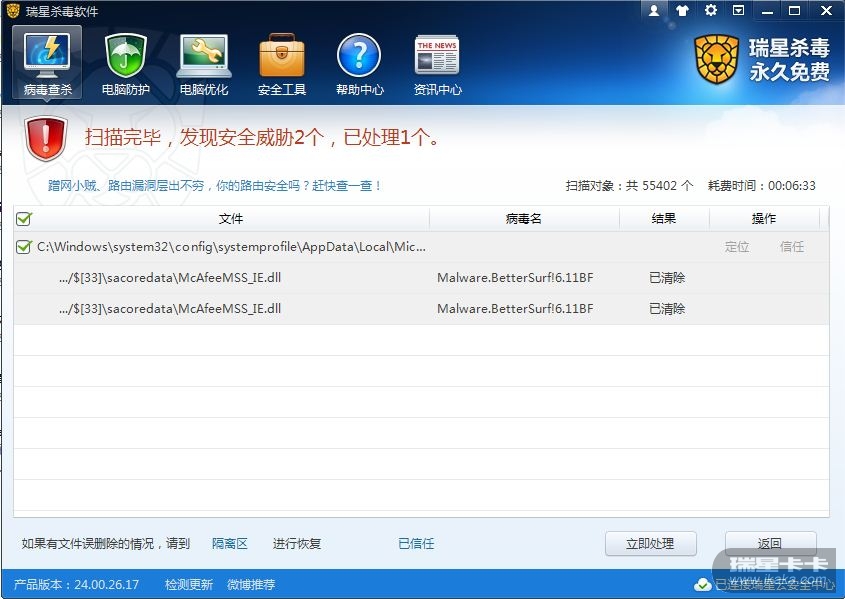This screenshot has width=845, height=599.
Task: Open the router security promo link
Action: [x=215, y=186]
